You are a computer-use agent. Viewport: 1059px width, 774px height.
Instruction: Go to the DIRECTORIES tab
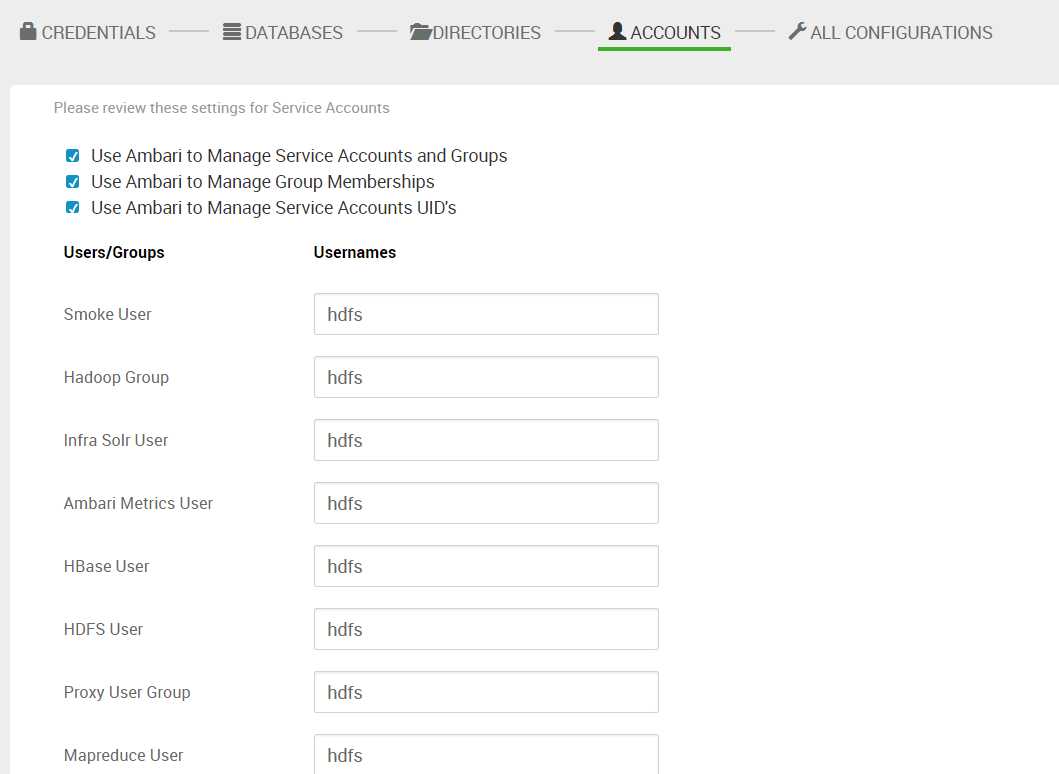475,32
